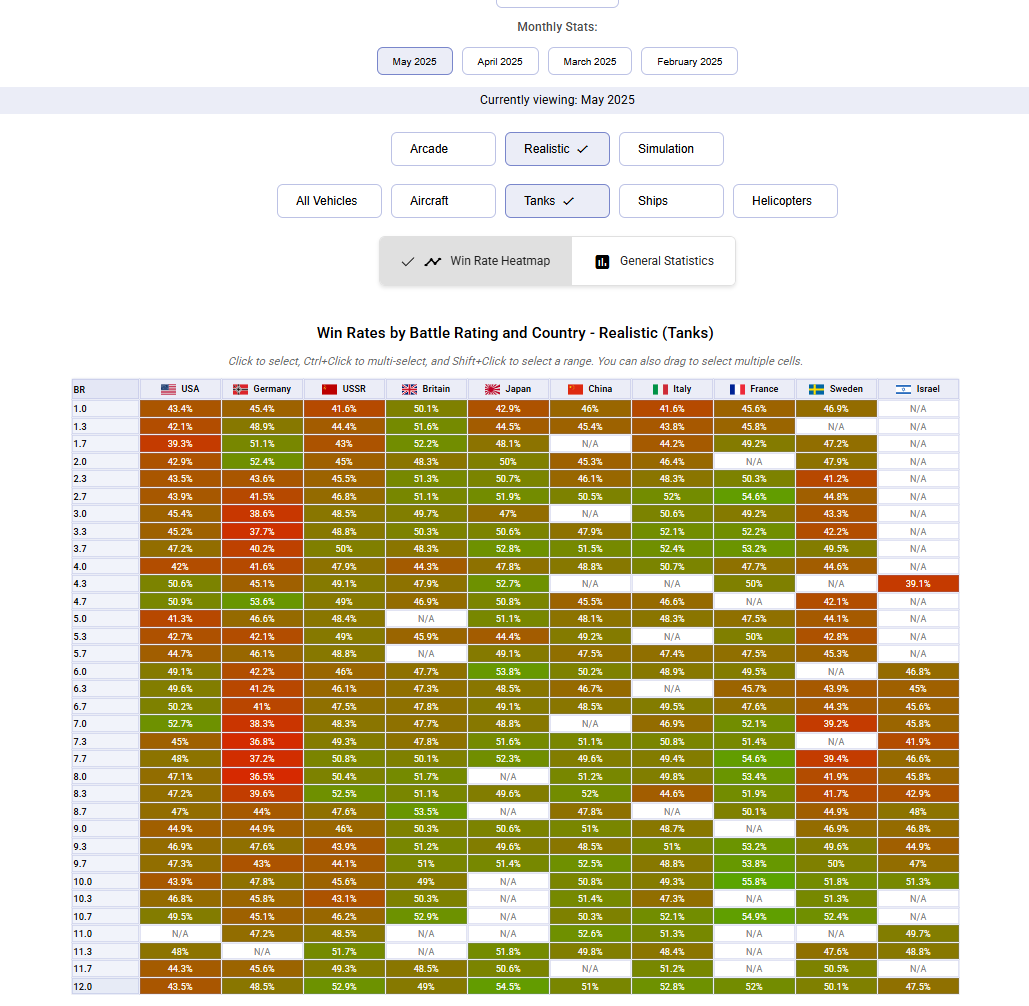Select the Arcade game mode
The width and height of the screenshot is (1029, 1006).
pyautogui.click(x=443, y=149)
